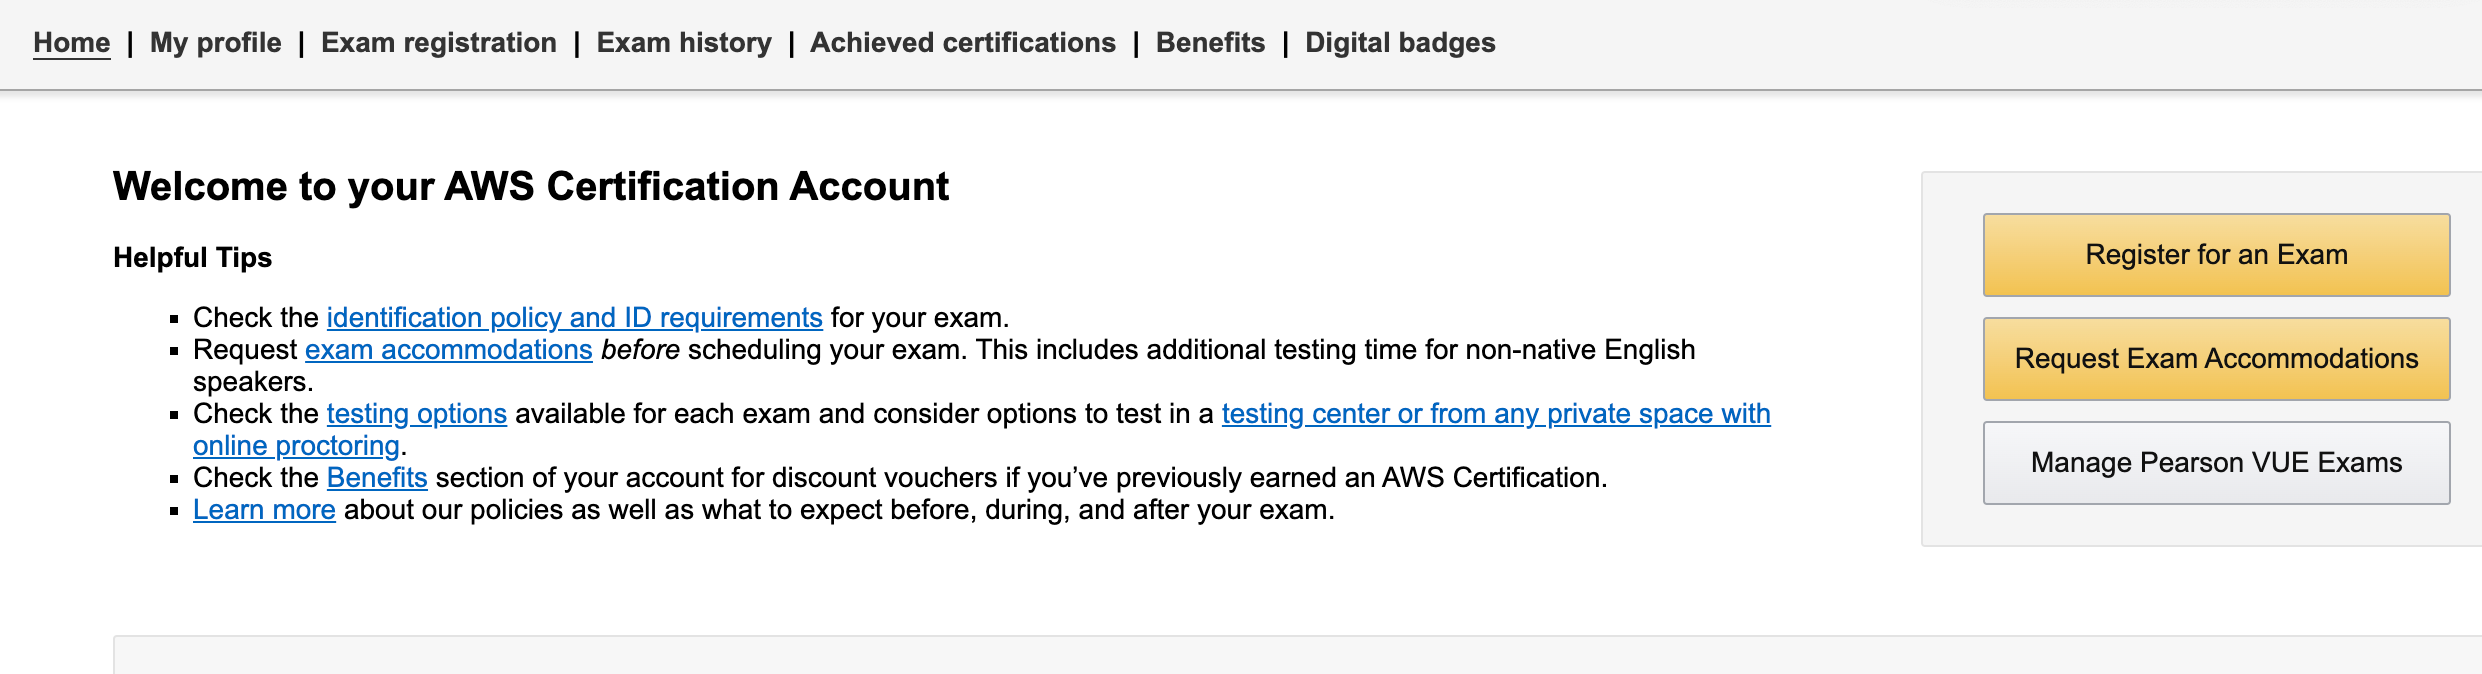2482x674 pixels.
Task: Select Benefits in the top navigation
Action: [x=1210, y=43]
